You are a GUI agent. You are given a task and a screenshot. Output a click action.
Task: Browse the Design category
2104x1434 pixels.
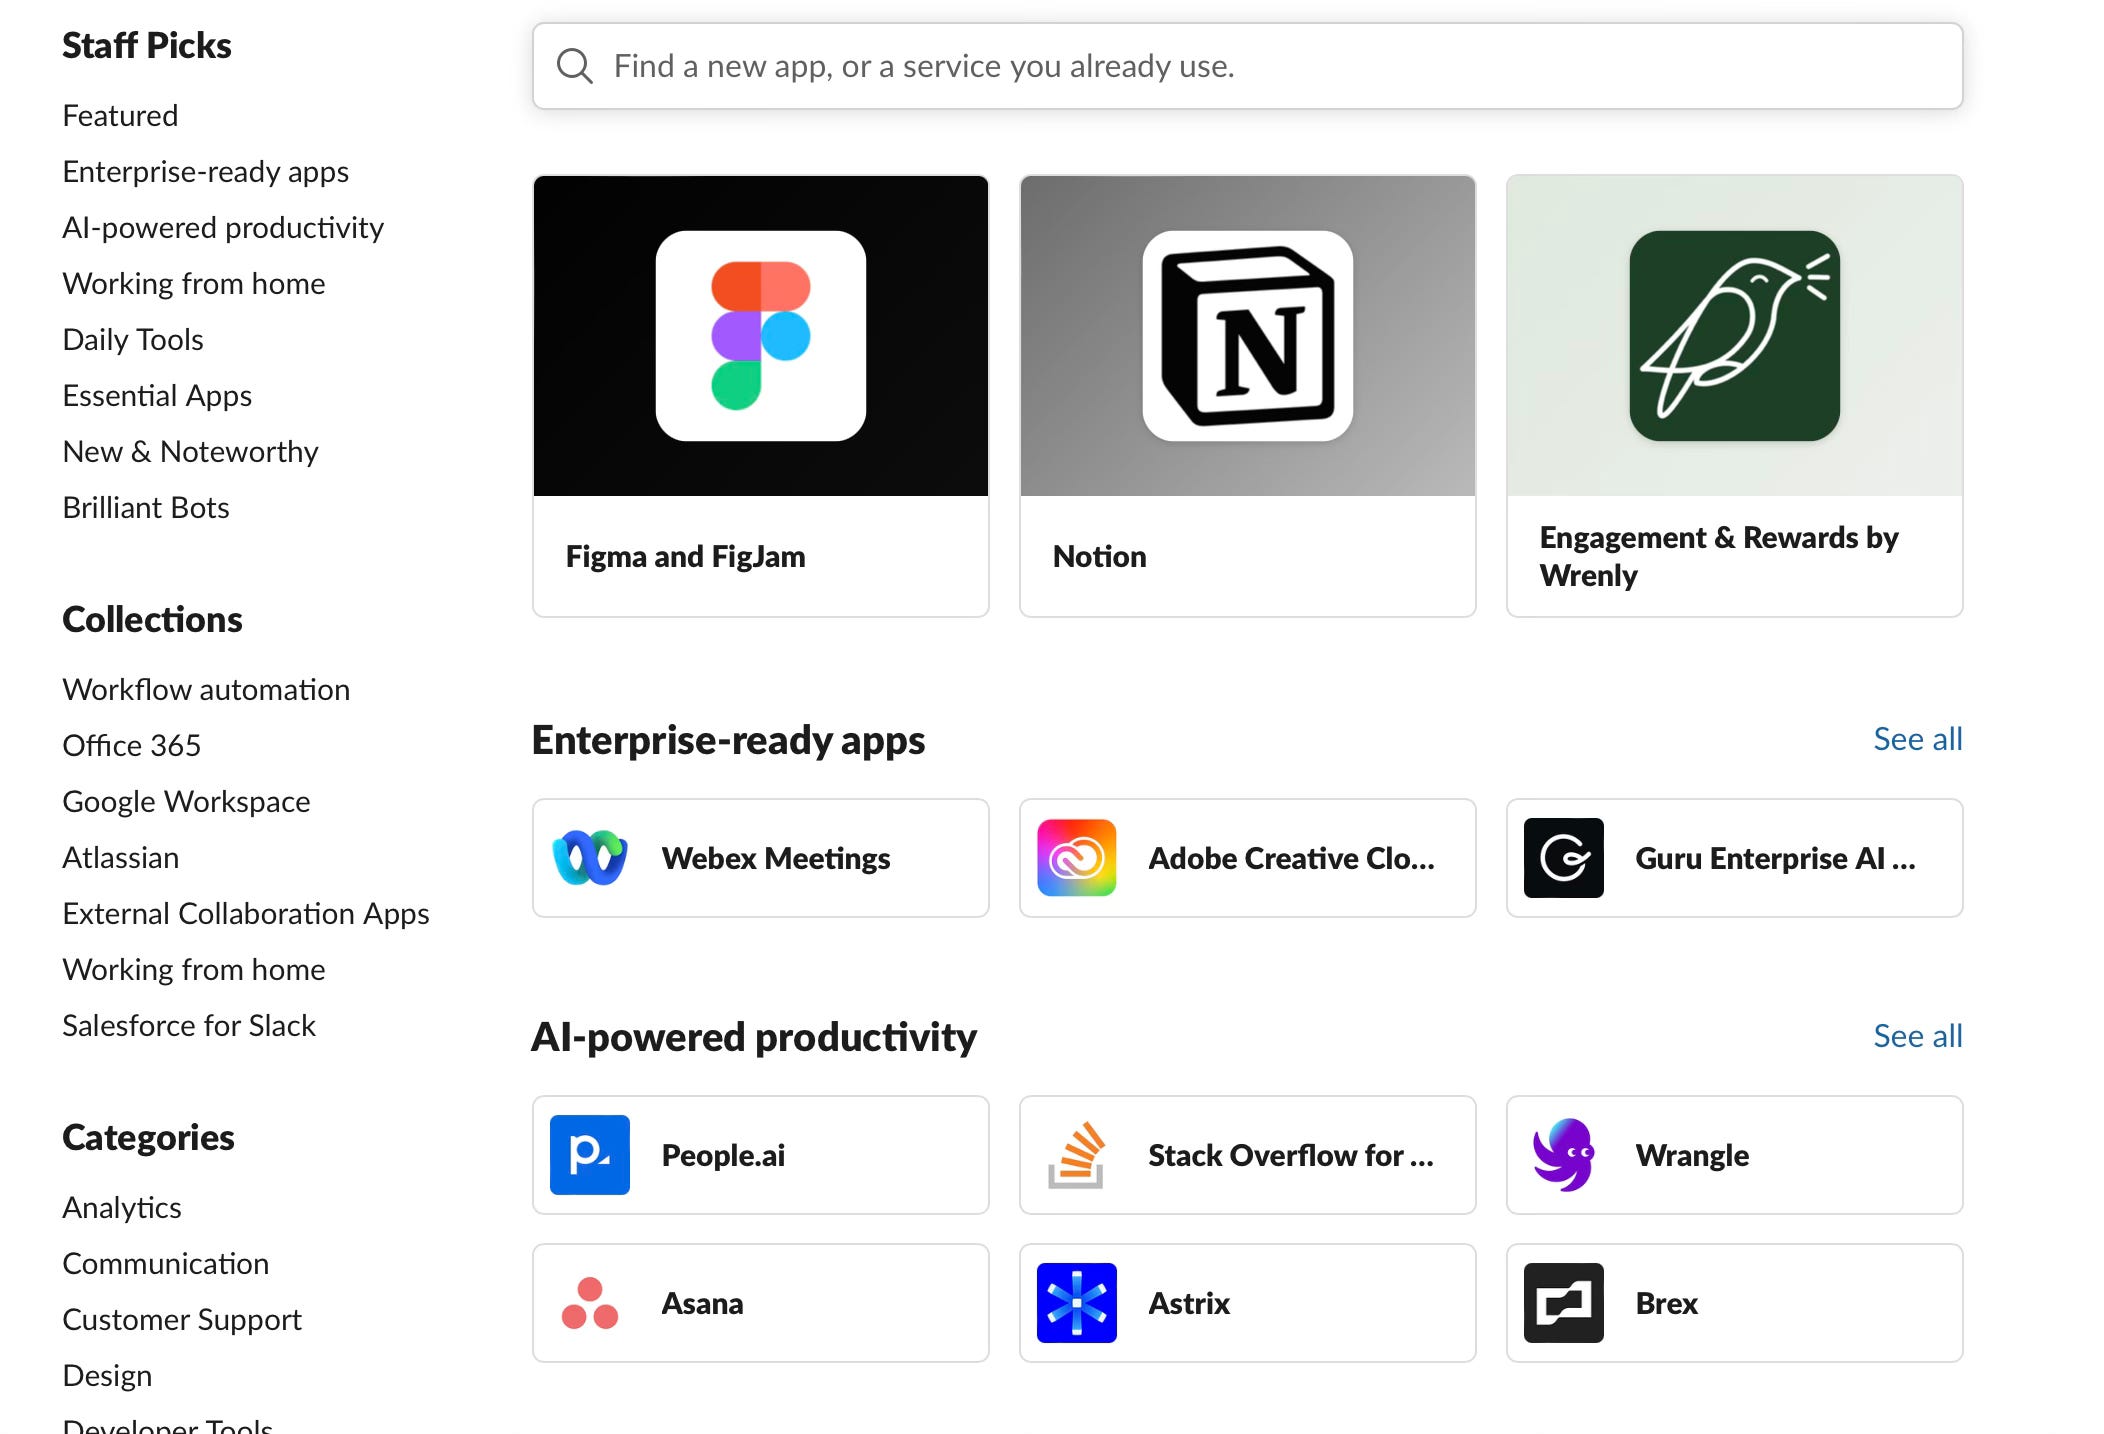pos(107,1376)
